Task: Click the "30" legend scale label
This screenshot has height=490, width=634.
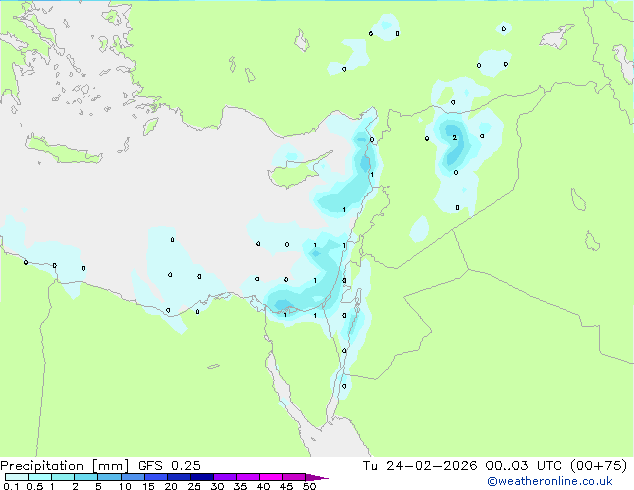Action: click(217, 486)
